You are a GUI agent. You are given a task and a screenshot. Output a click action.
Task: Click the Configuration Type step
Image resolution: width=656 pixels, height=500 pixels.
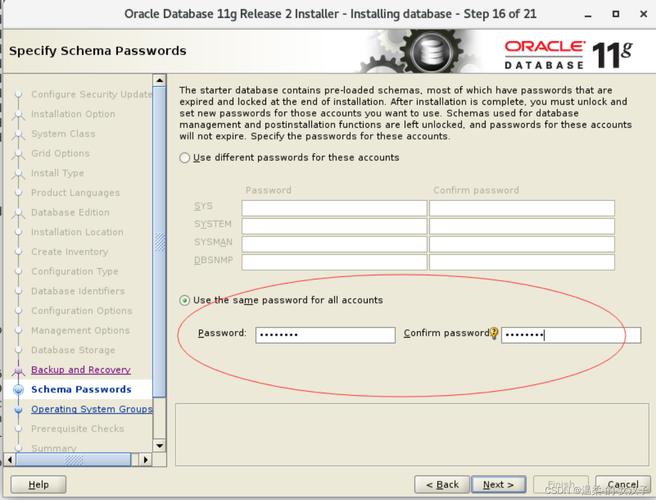tap(74, 272)
